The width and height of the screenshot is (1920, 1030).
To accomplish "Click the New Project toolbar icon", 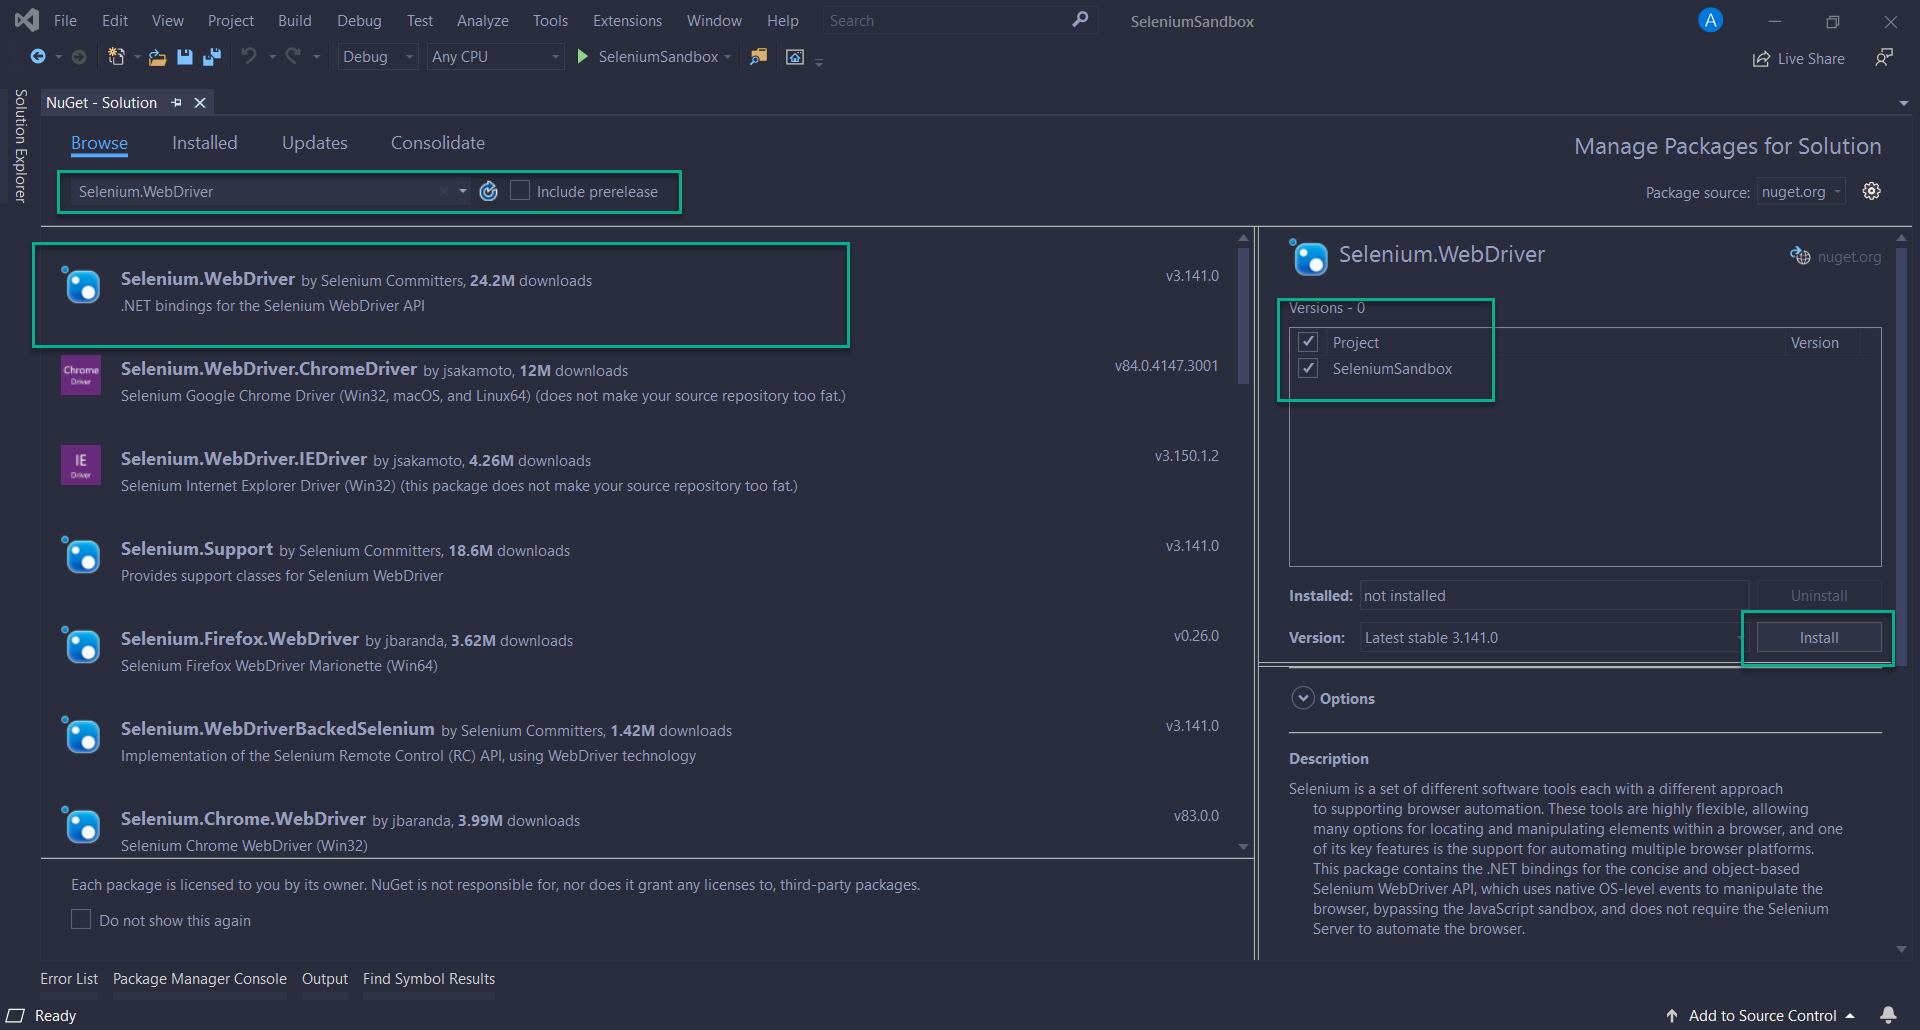I will pyautogui.click(x=116, y=57).
